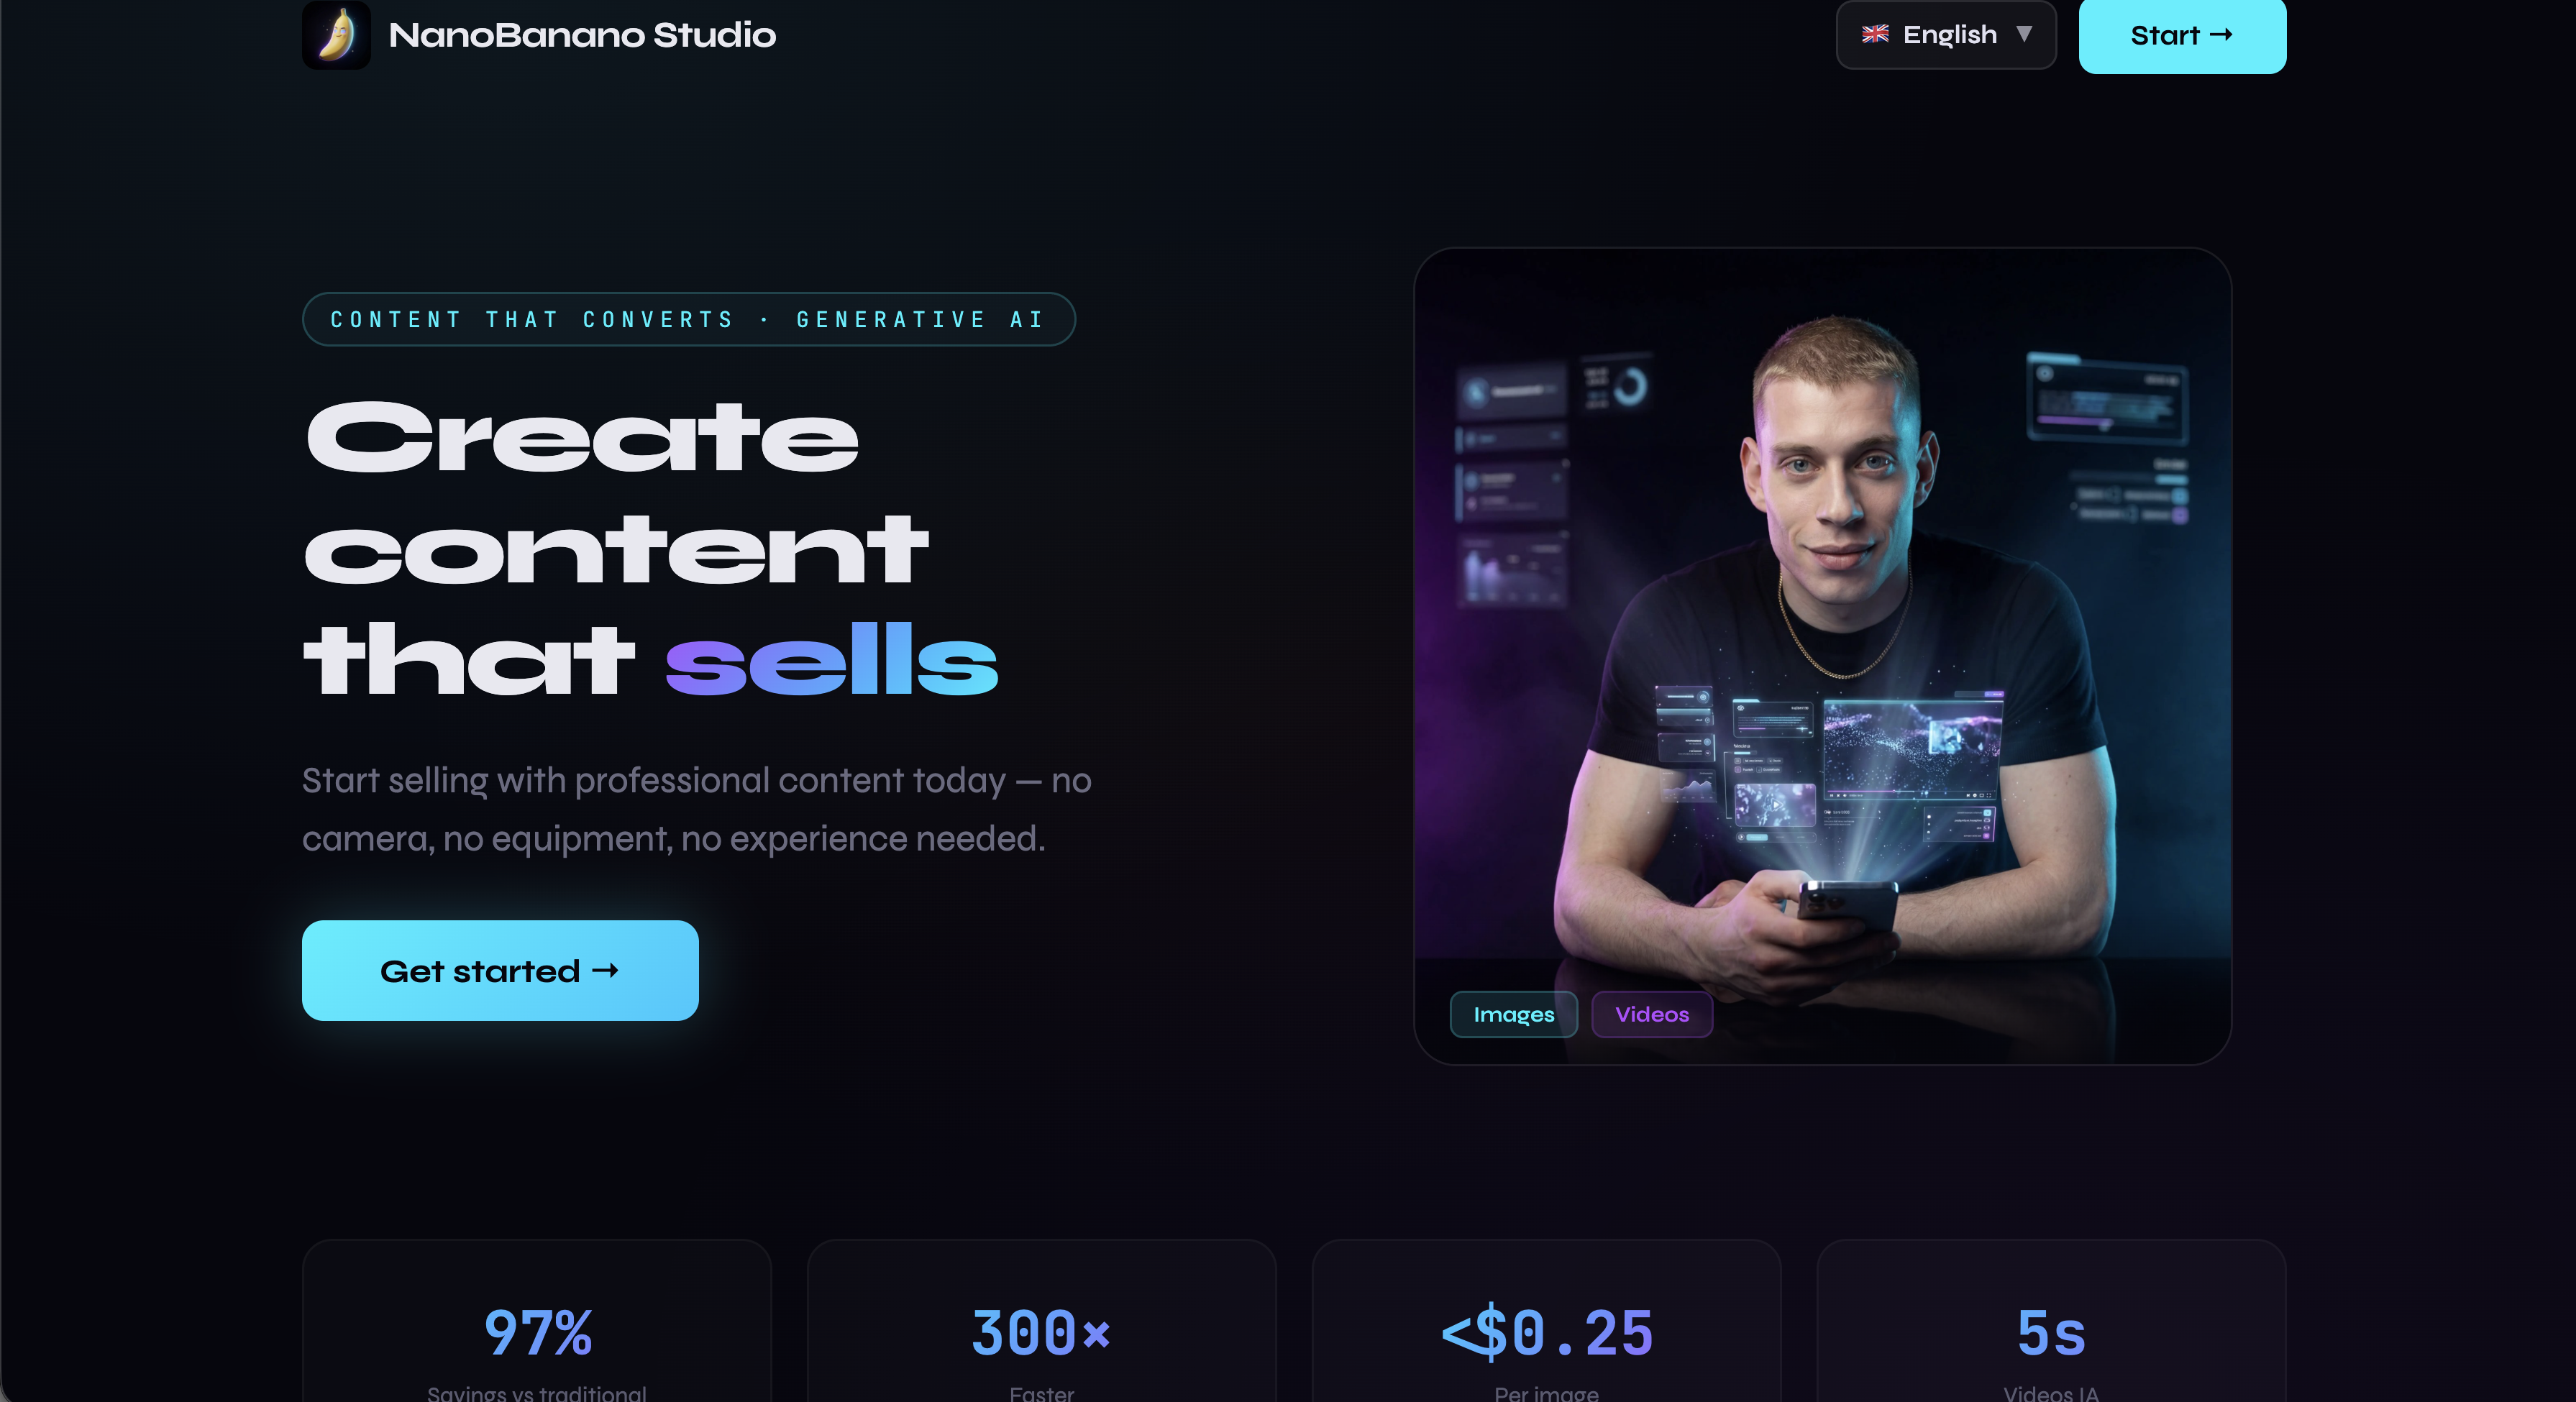Click the Content That Converts badge
This screenshot has width=2576, height=1402.
click(688, 319)
